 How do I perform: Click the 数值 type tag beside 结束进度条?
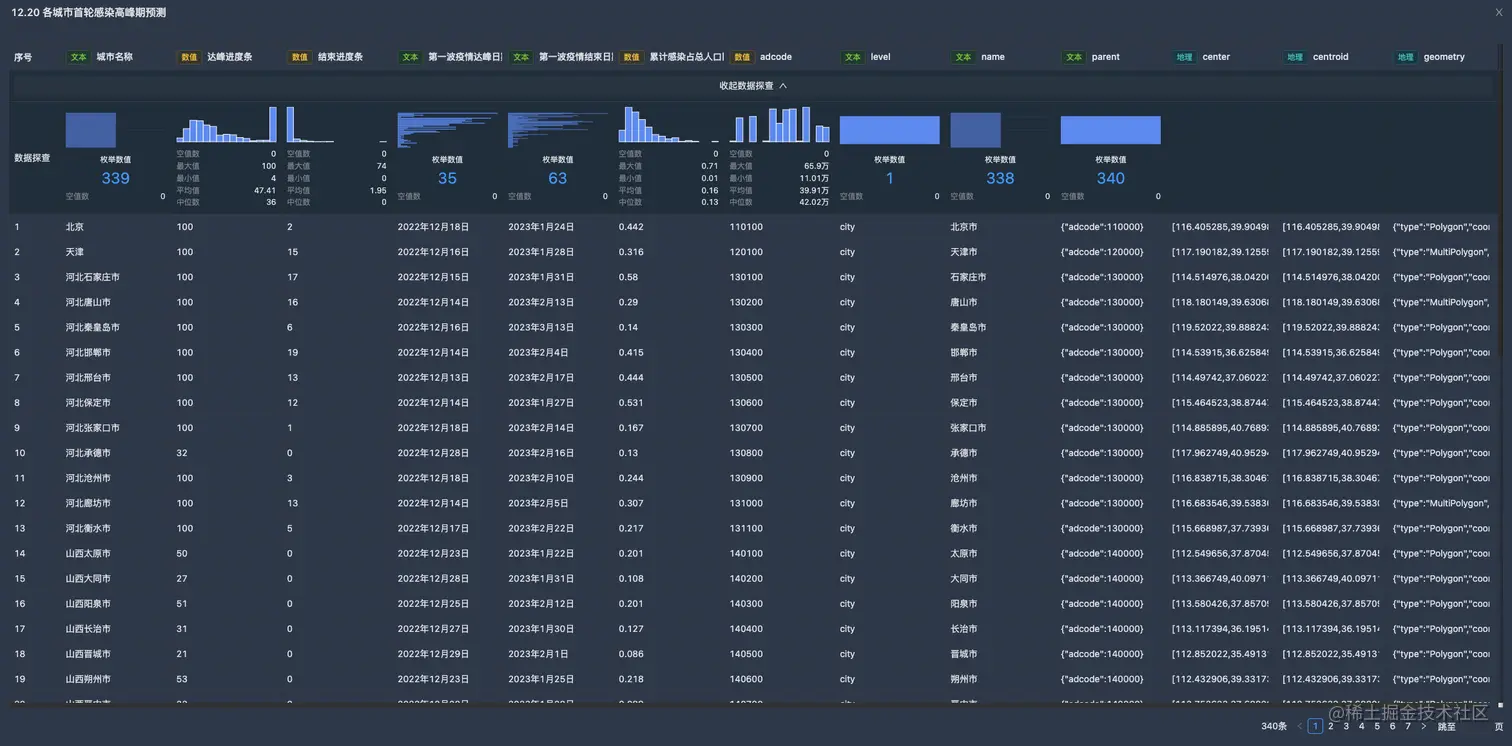click(x=300, y=57)
